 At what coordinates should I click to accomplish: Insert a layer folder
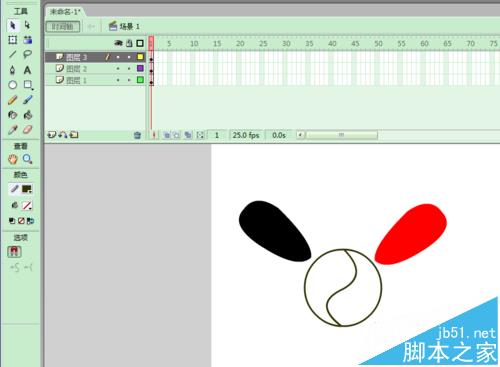74,135
